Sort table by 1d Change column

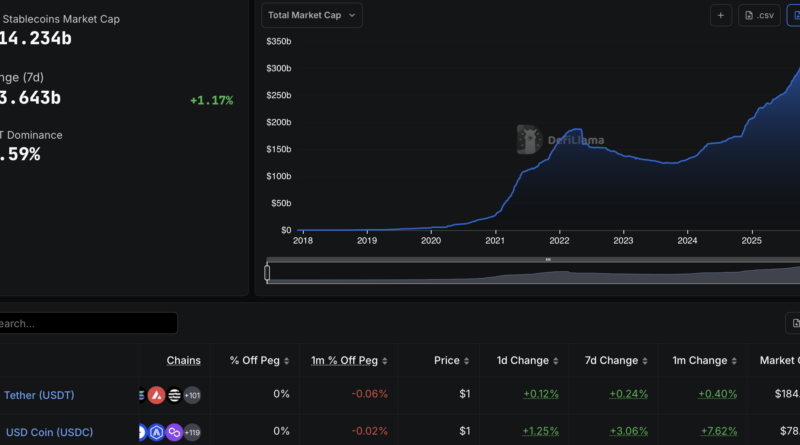click(527, 360)
